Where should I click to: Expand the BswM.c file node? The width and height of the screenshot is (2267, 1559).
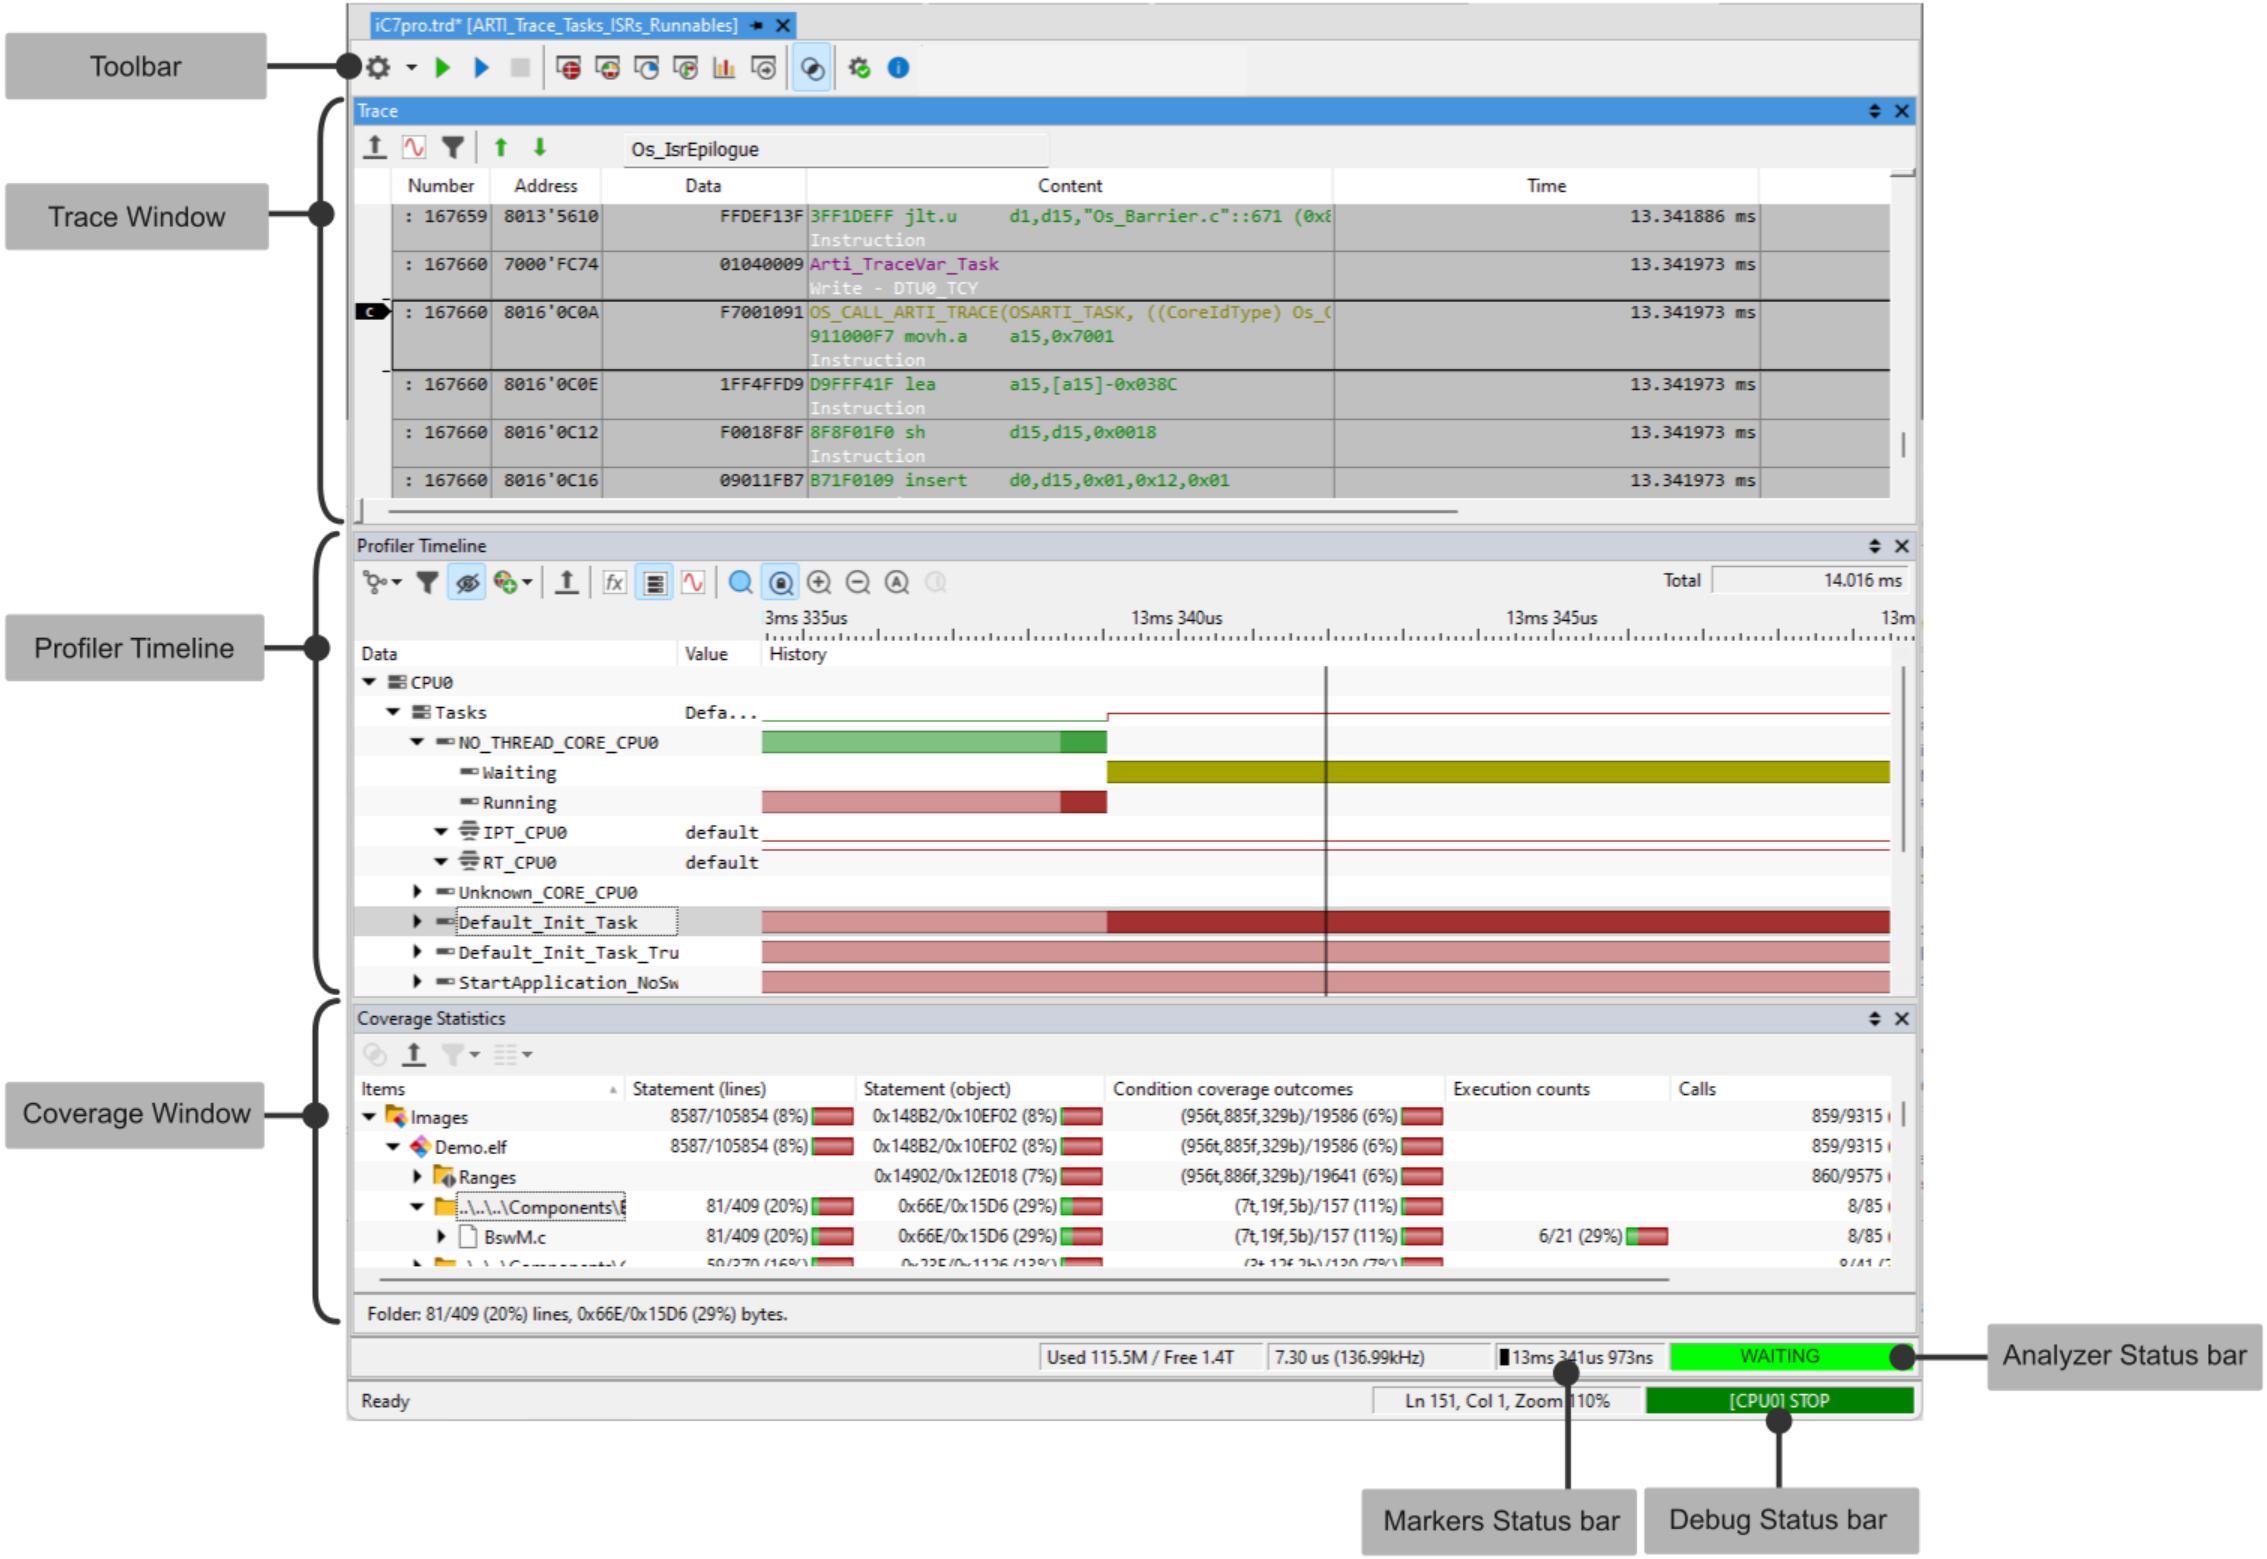441,1237
